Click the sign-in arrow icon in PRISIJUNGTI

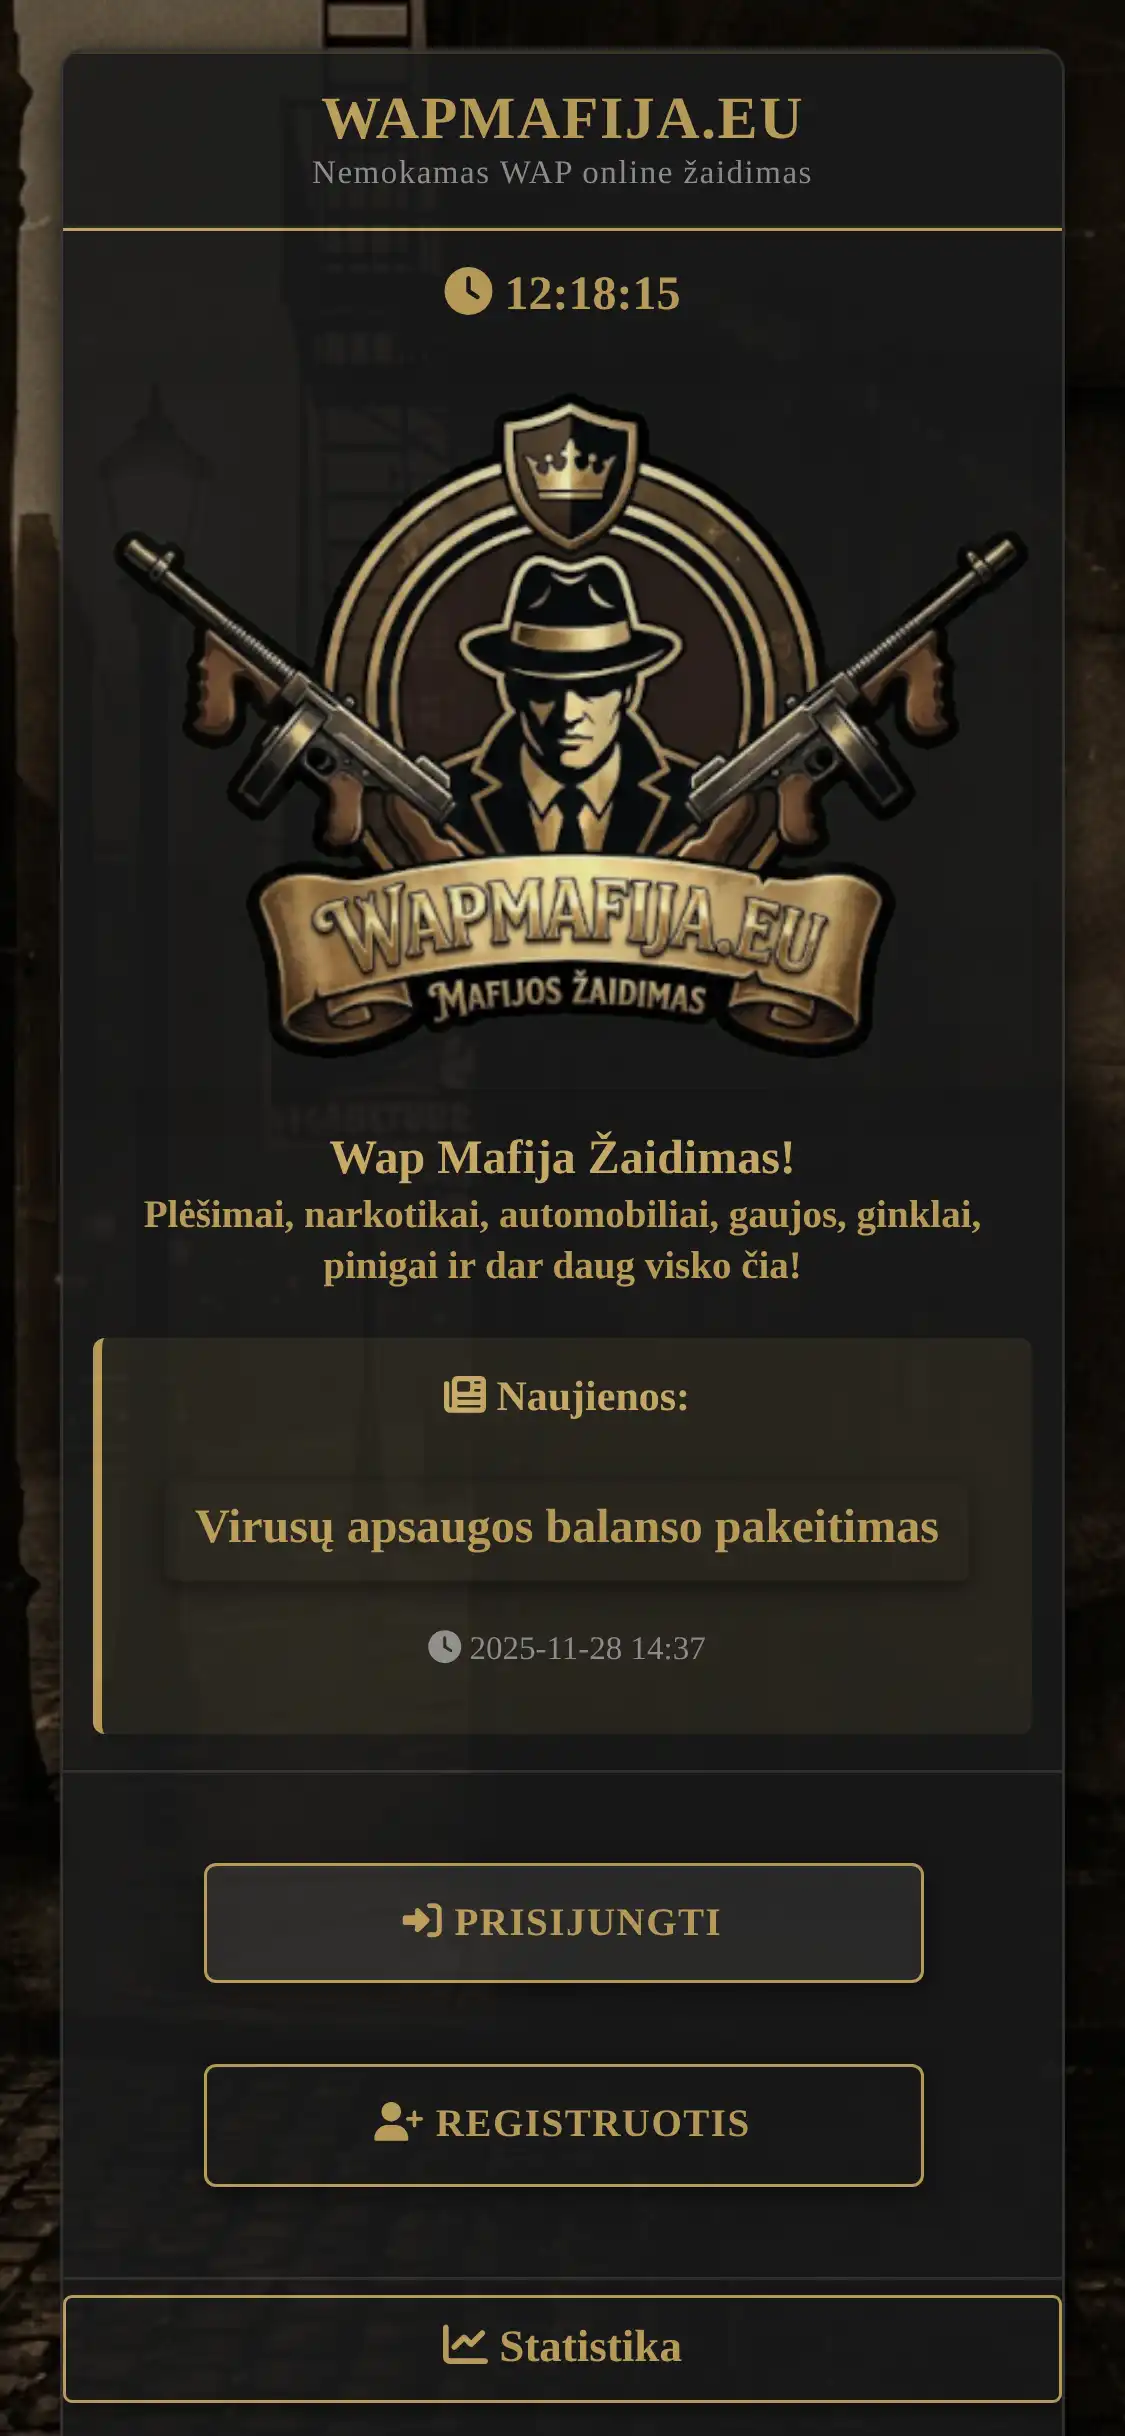tap(422, 1921)
